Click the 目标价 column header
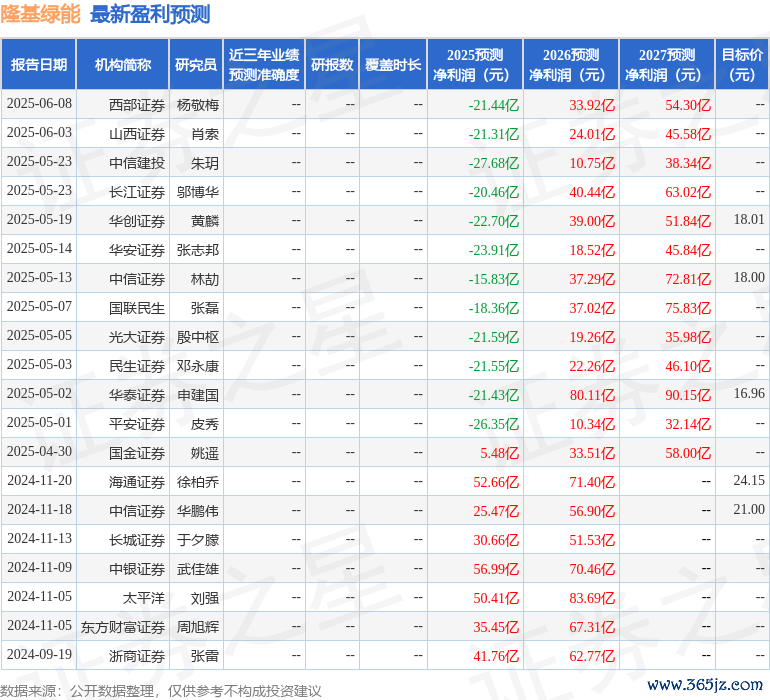Viewport: 770px width, 700px height. pos(742,65)
